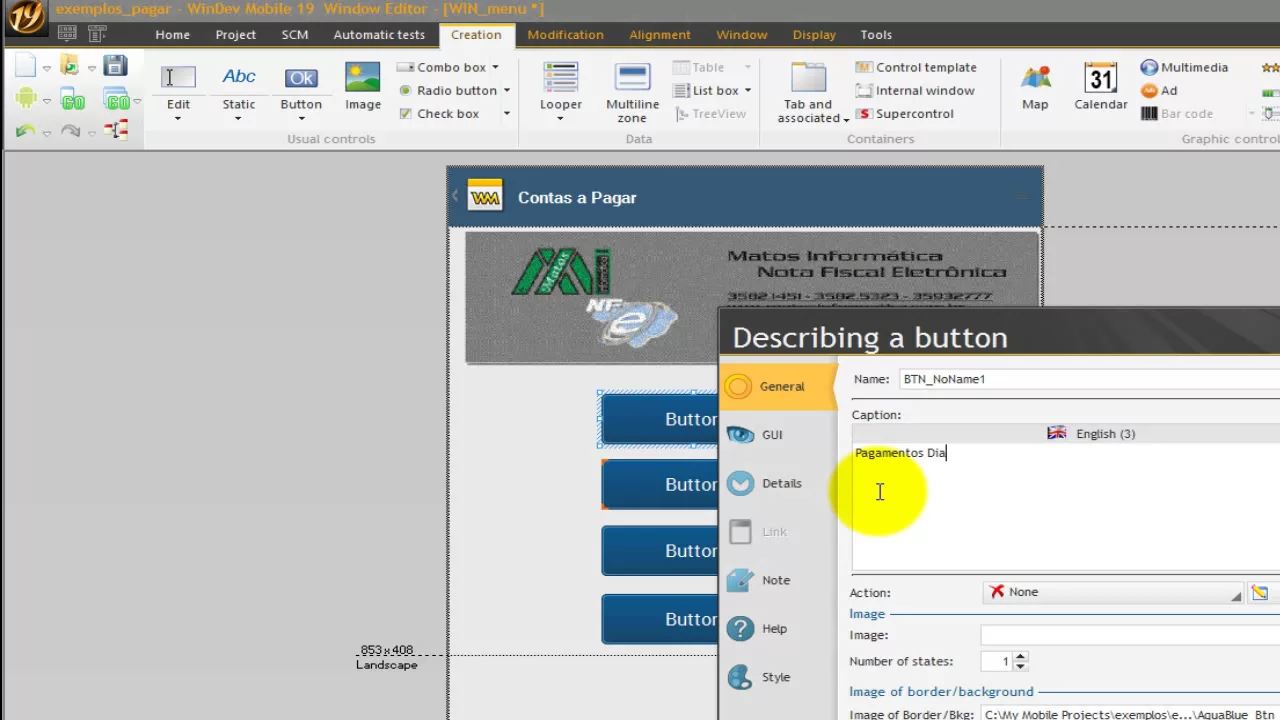The image size is (1280, 720).
Task: Open the Radio button dropdown arrow
Action: 507,90
